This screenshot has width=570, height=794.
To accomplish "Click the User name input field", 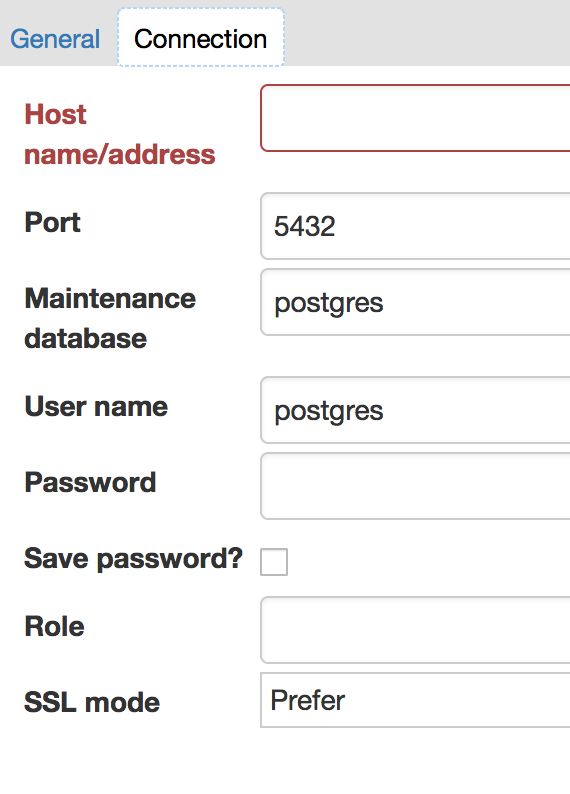I will [415, 410].
